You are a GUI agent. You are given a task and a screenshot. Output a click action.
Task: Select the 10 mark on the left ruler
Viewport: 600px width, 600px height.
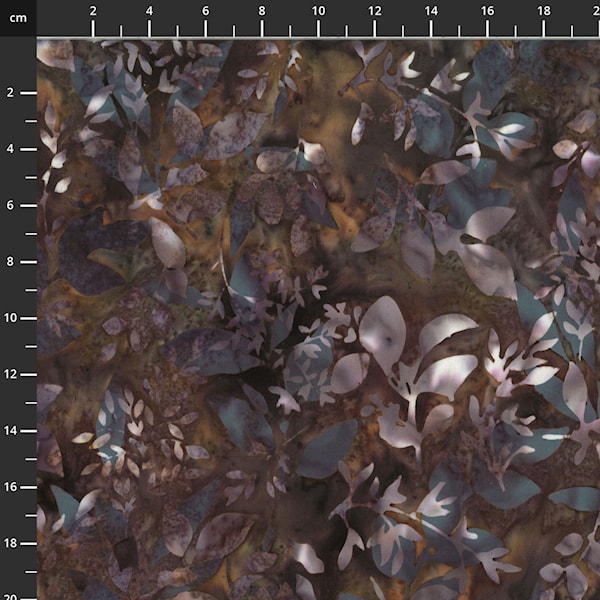click(10, 318)
